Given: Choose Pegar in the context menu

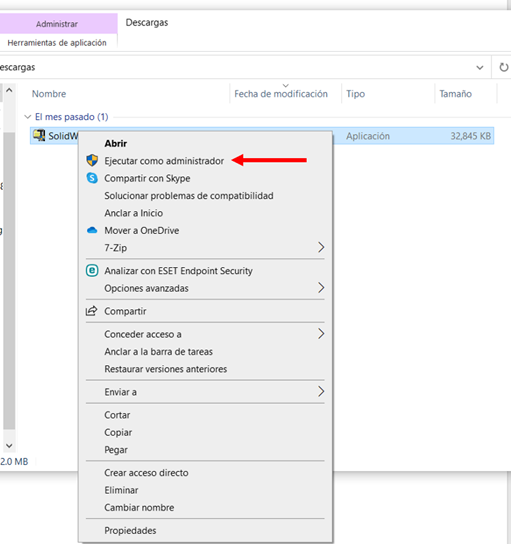Looking at the screenshot, I should (x=116, y=450).
